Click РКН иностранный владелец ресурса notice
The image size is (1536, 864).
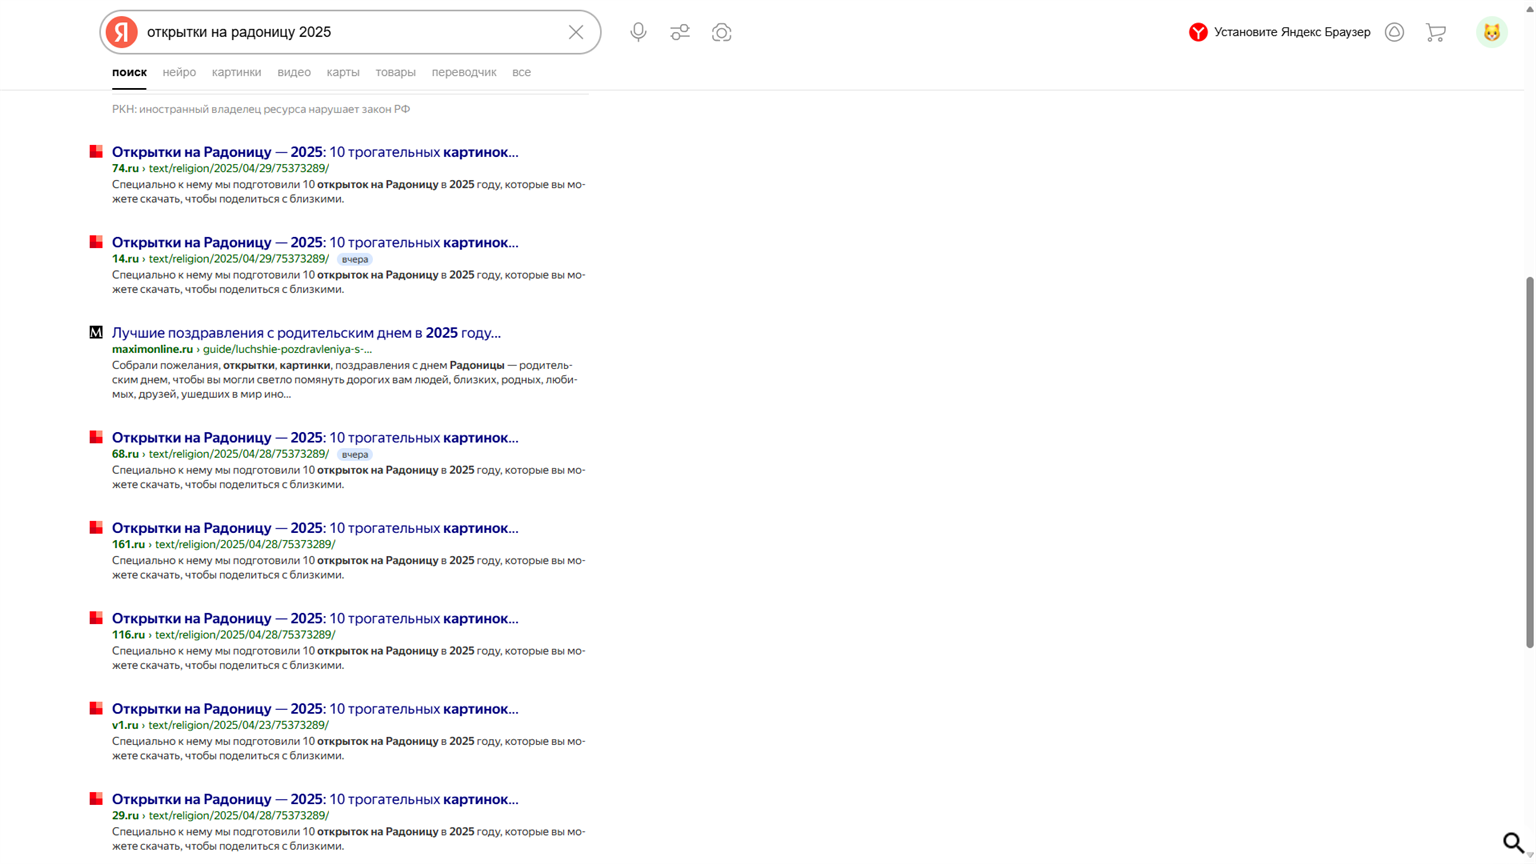click(261, 109)
